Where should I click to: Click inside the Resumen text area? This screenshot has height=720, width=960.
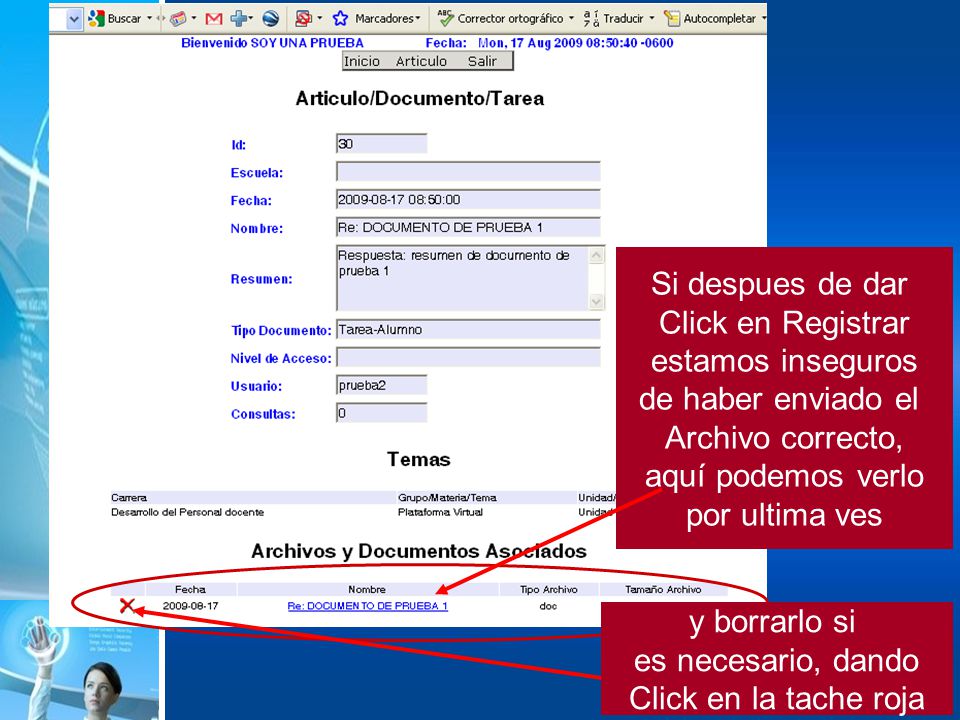(463, 278)
